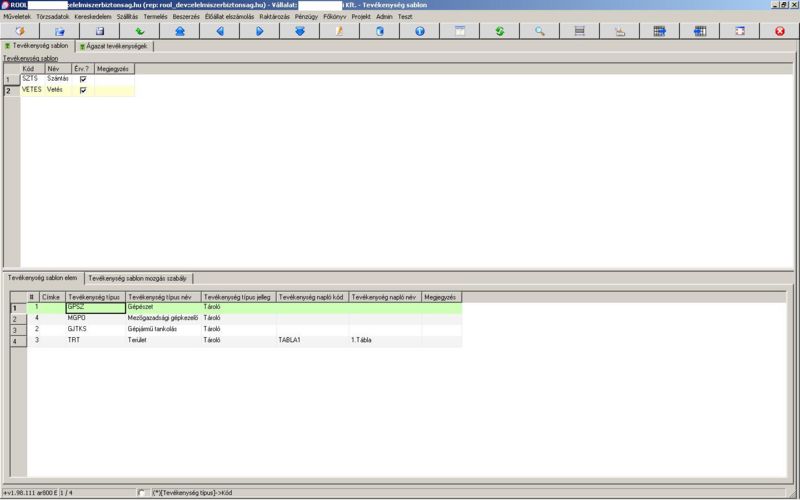
Task: Open the Törzsadatok menu
Action: click(x=53, y=17)
